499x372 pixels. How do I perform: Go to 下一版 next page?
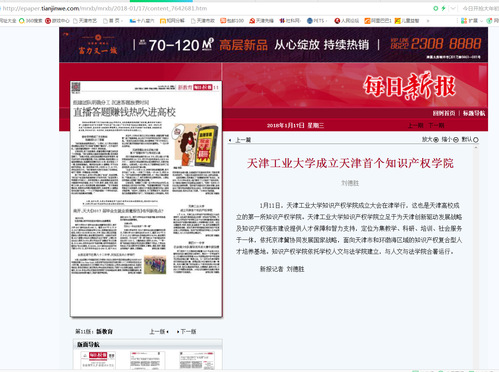tap(186, 332)
